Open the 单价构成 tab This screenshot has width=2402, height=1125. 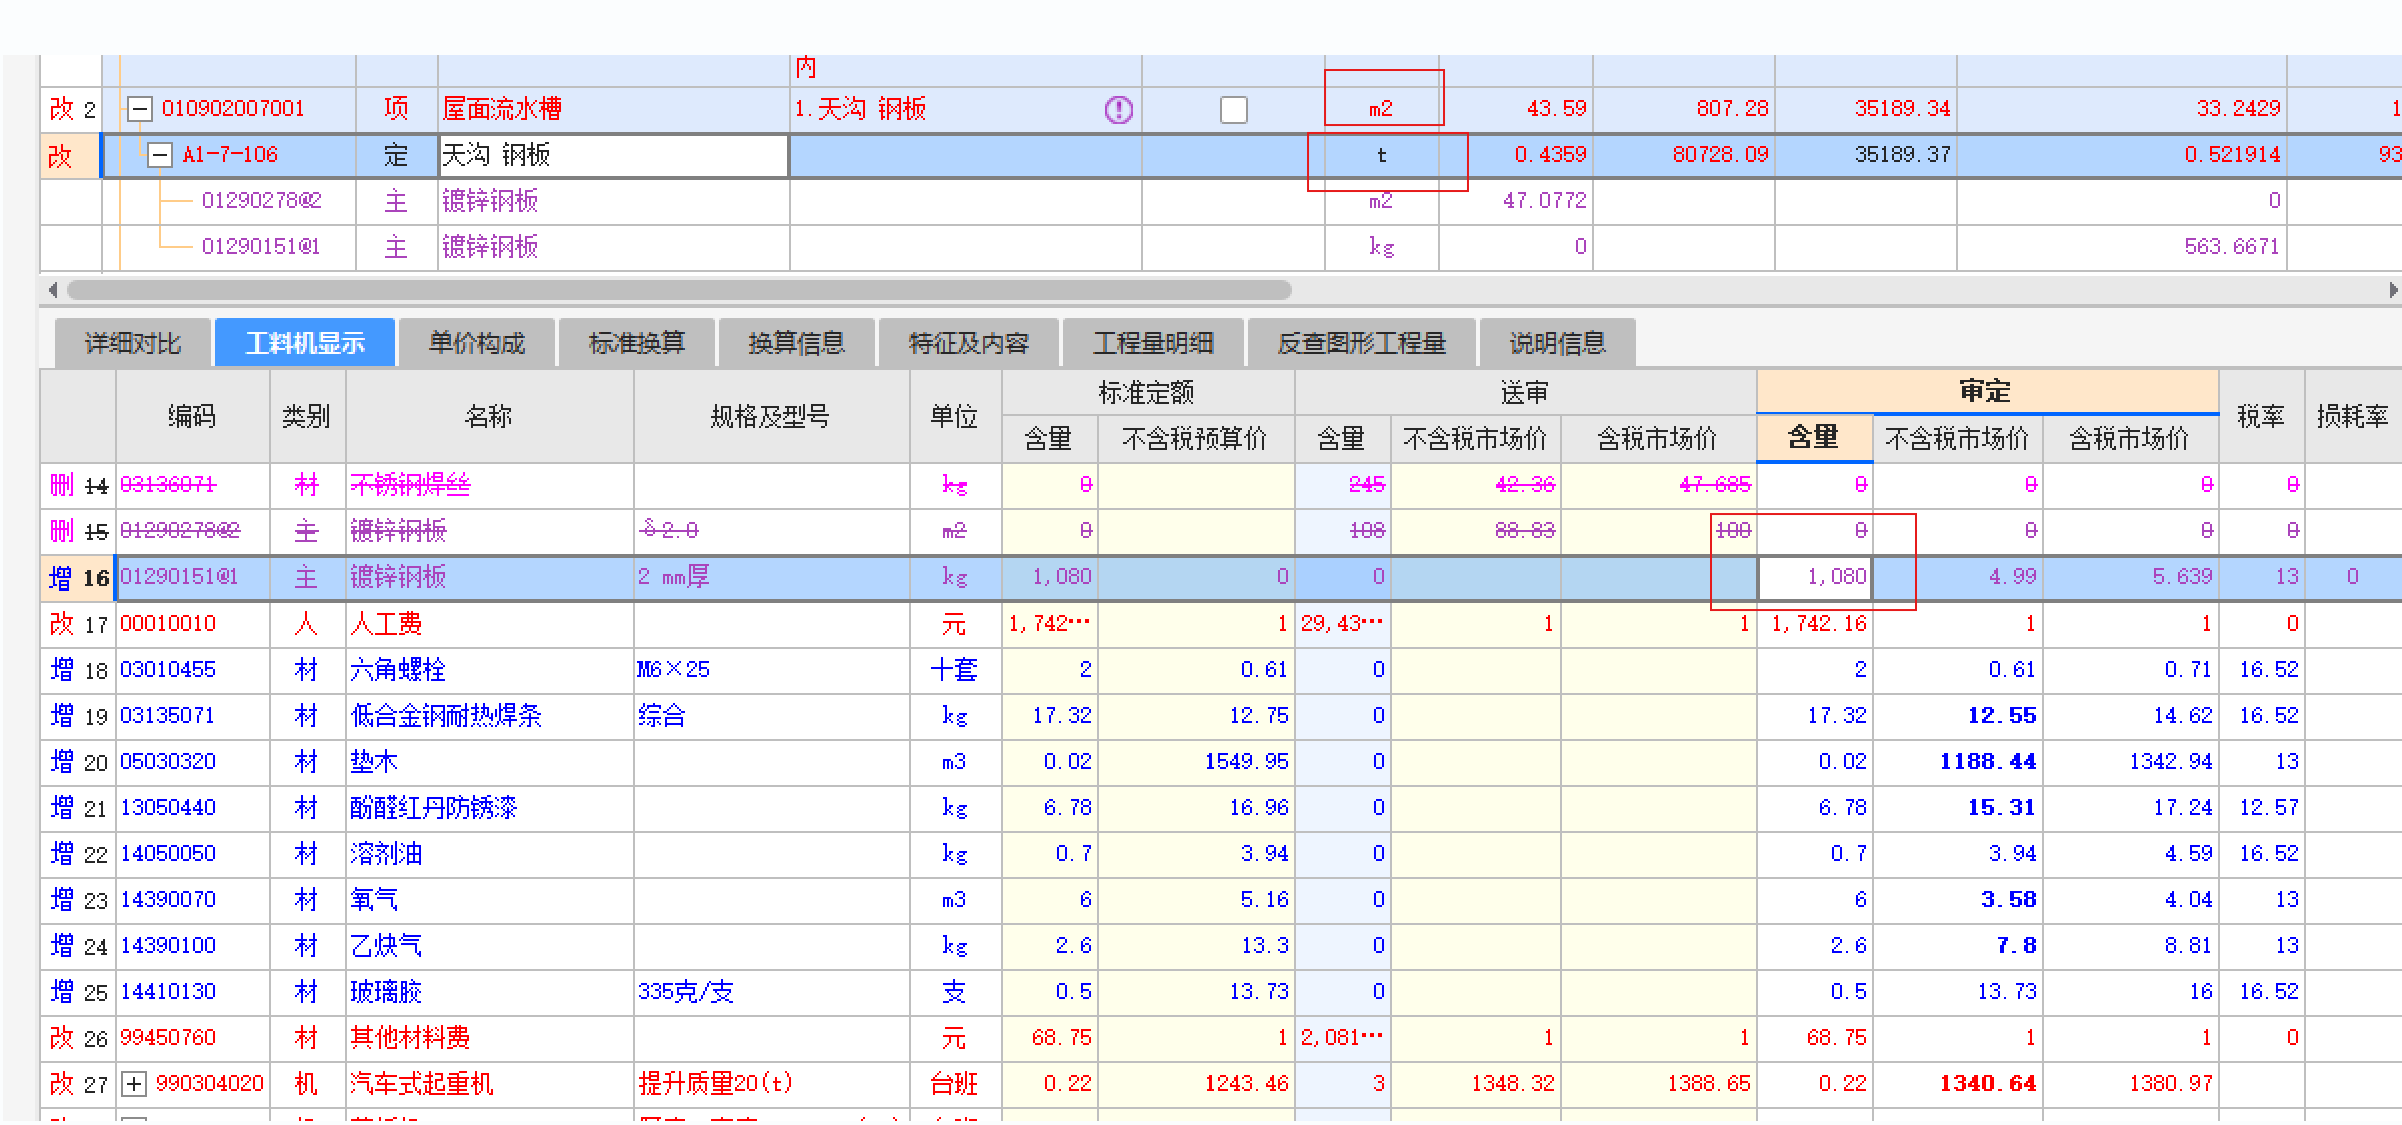click(x=477, y=343)
